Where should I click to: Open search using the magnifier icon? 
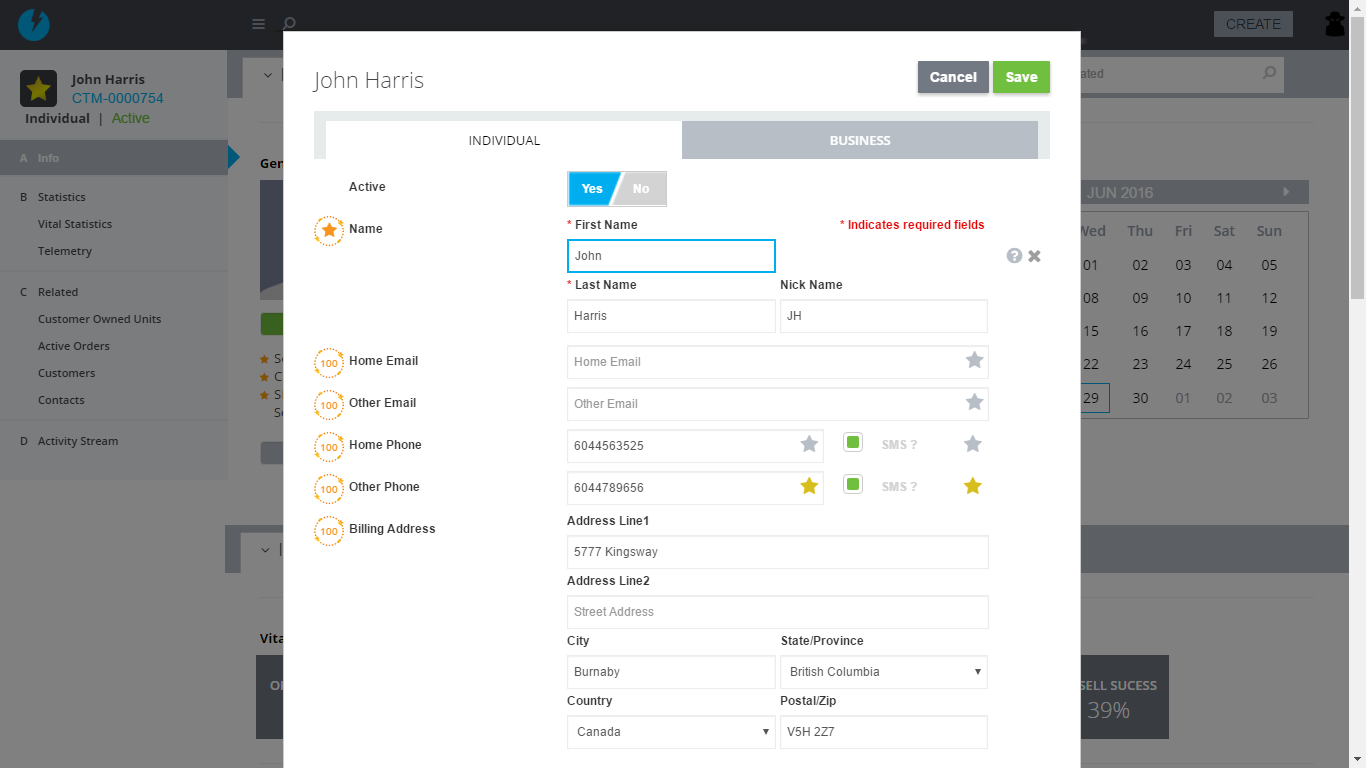tap(287, 23)
